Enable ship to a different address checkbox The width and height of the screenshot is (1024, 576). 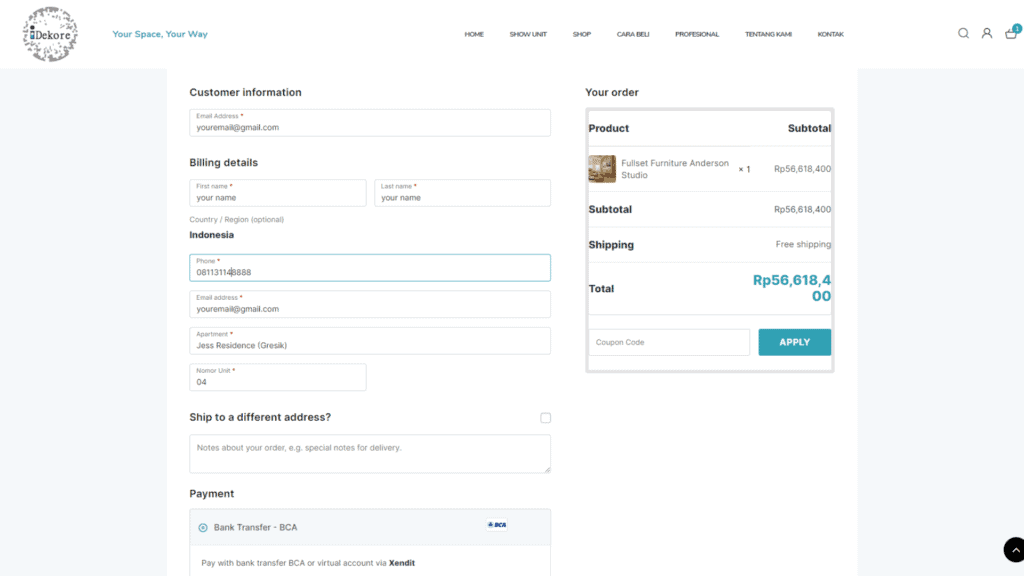tap(545, 418)
